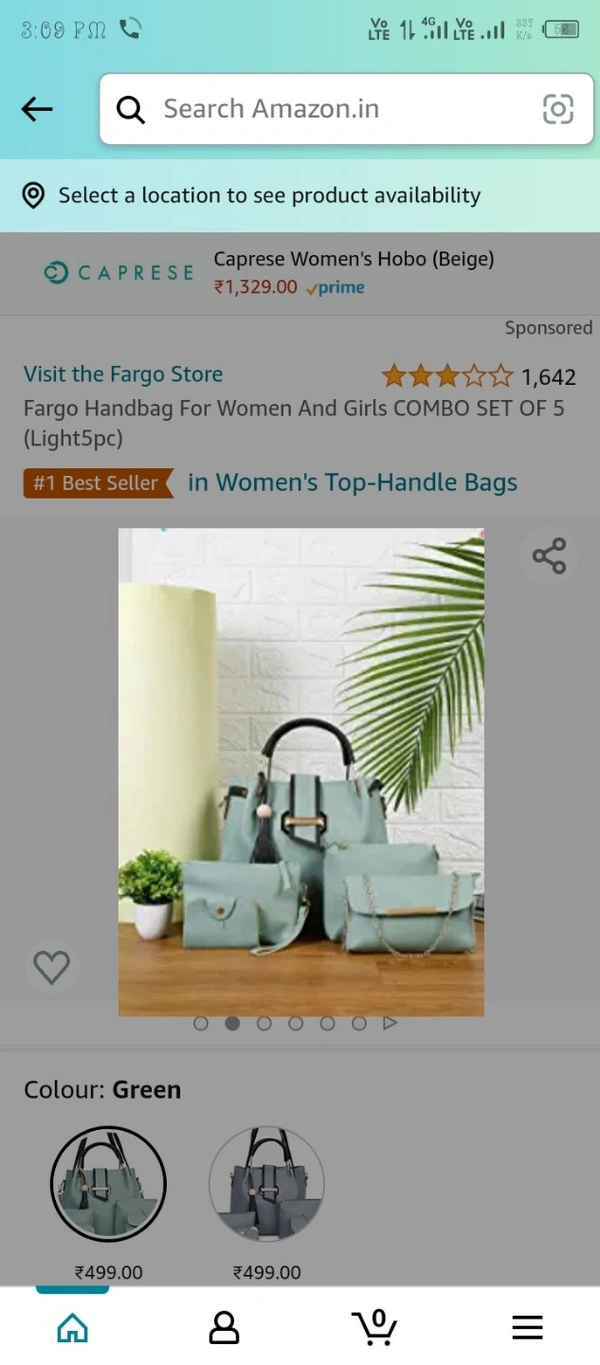Screen dimensions: 600x1365
Task: Add product to wishlist with heart icon
Action: pyautogui.click(x=52, y=967)
